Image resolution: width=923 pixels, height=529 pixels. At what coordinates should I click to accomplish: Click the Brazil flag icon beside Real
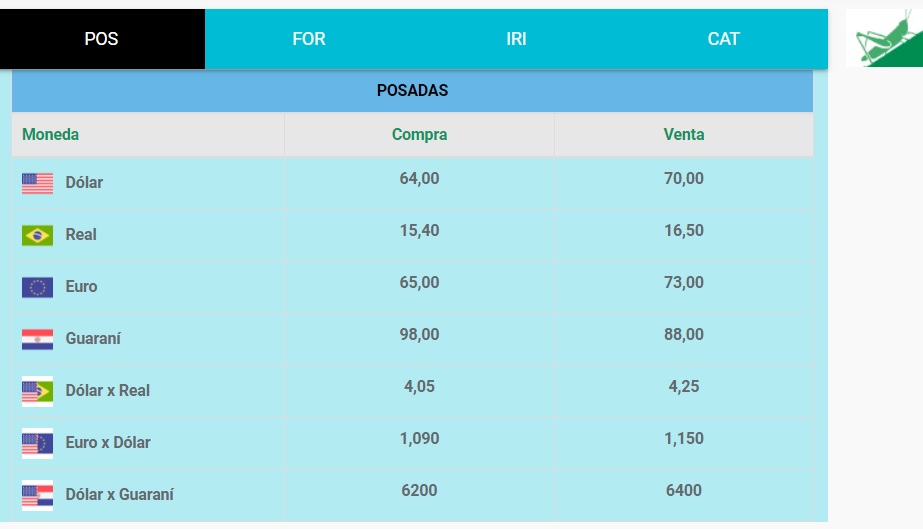37,235
